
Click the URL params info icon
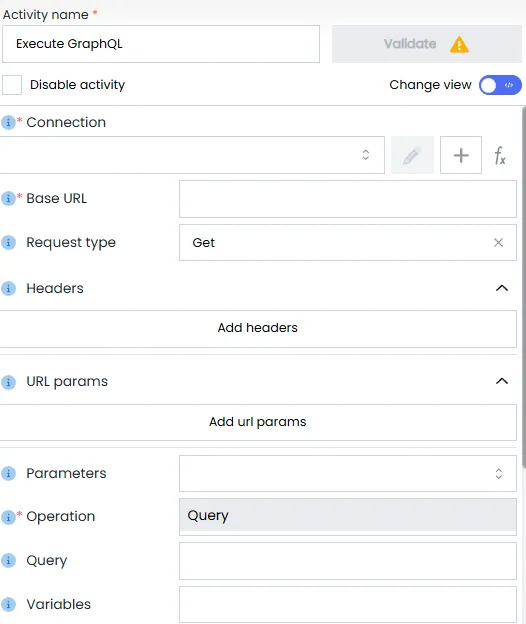coord(8,382)
